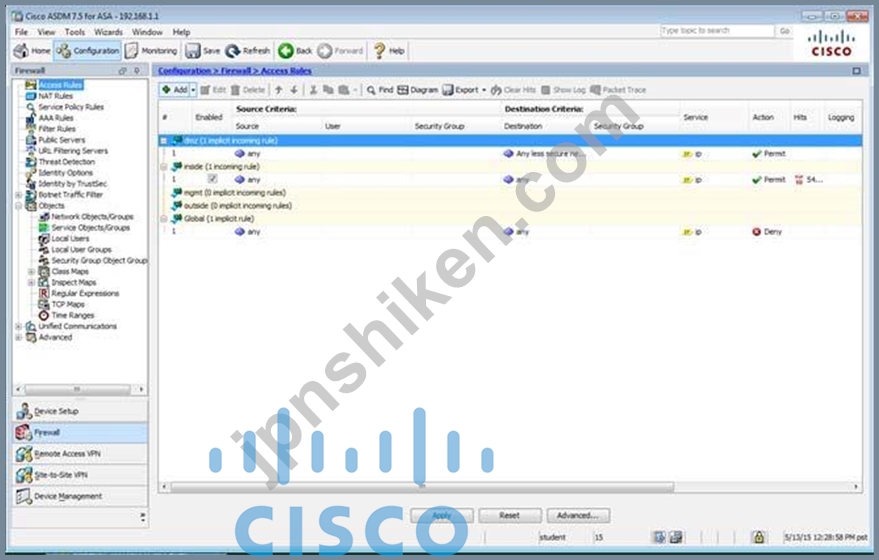Screen dimensions: 879x560
Task: Open the Add dropdown arrow
Action: pos(193,90)
